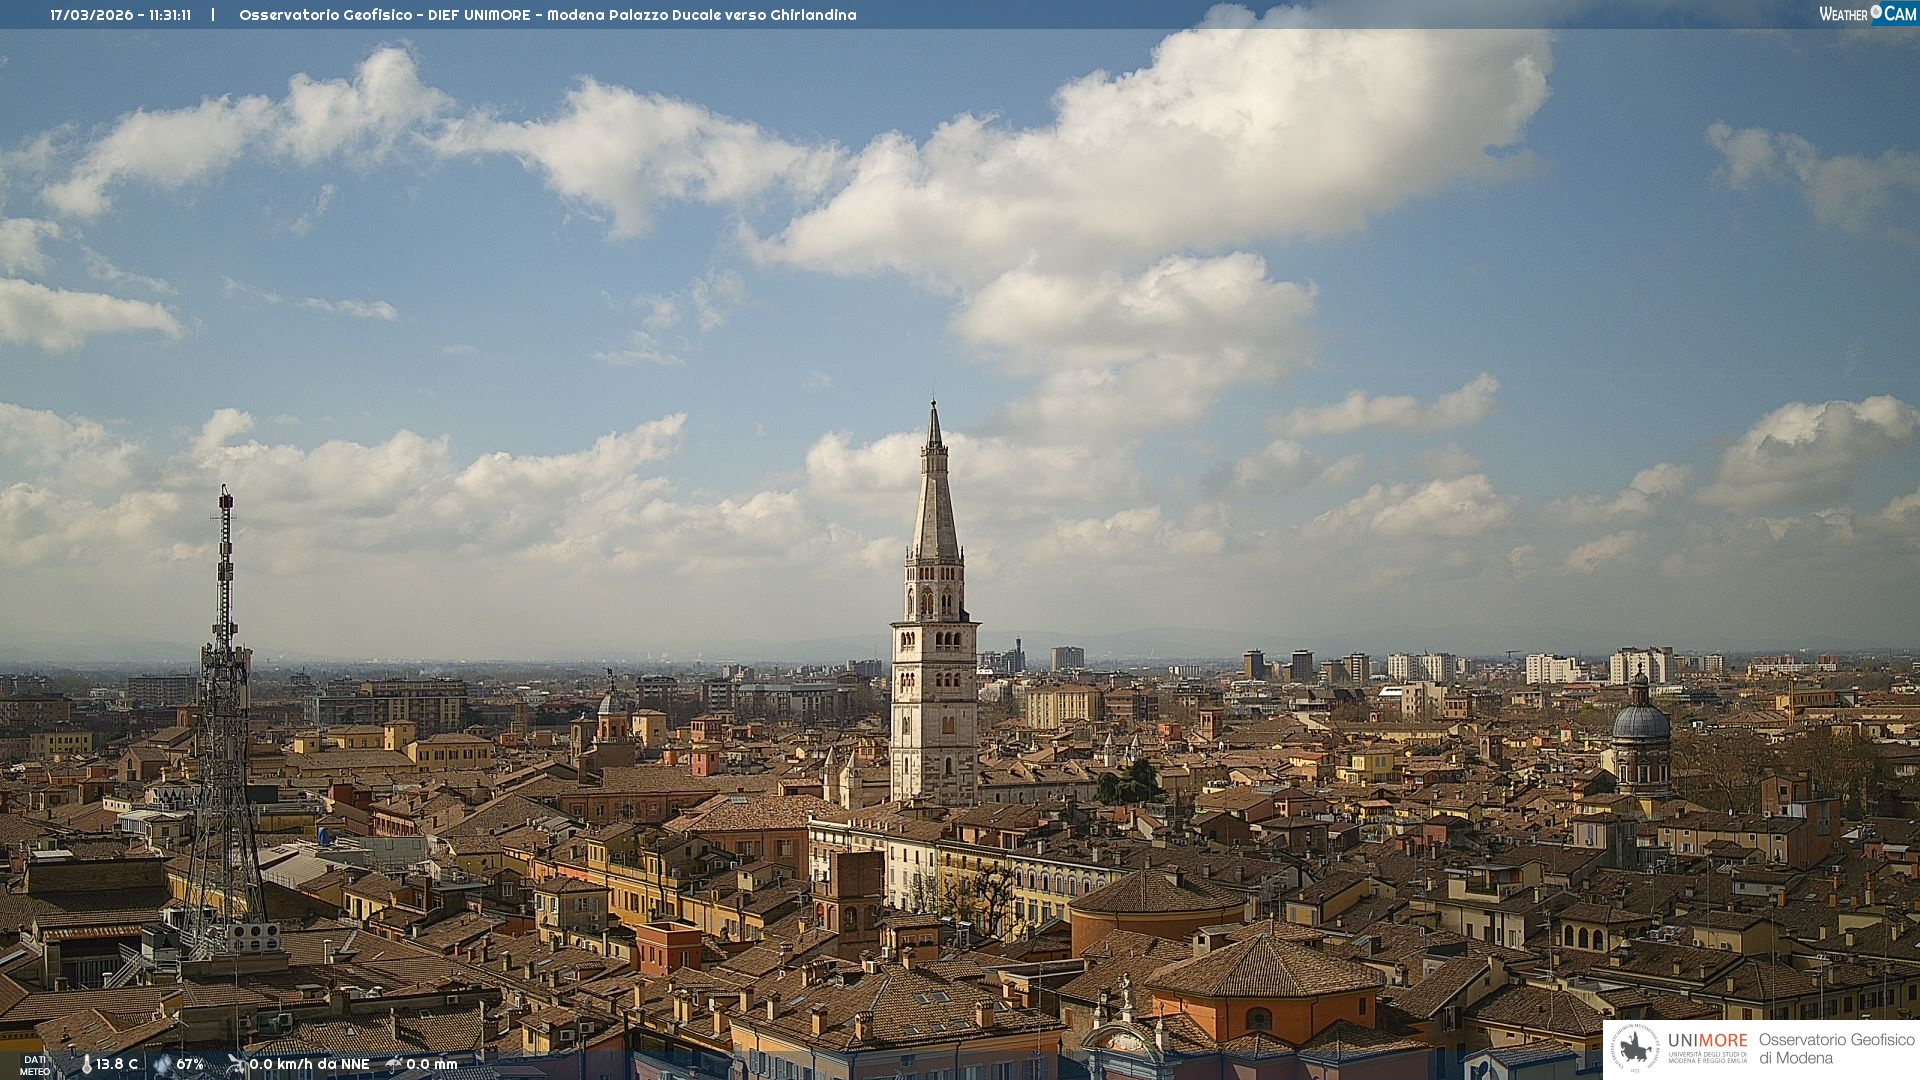The image size is (1920, 1080).
Task: Click the WeatherCam logo
Action: pyautogui.click(x=1867, y=14)
